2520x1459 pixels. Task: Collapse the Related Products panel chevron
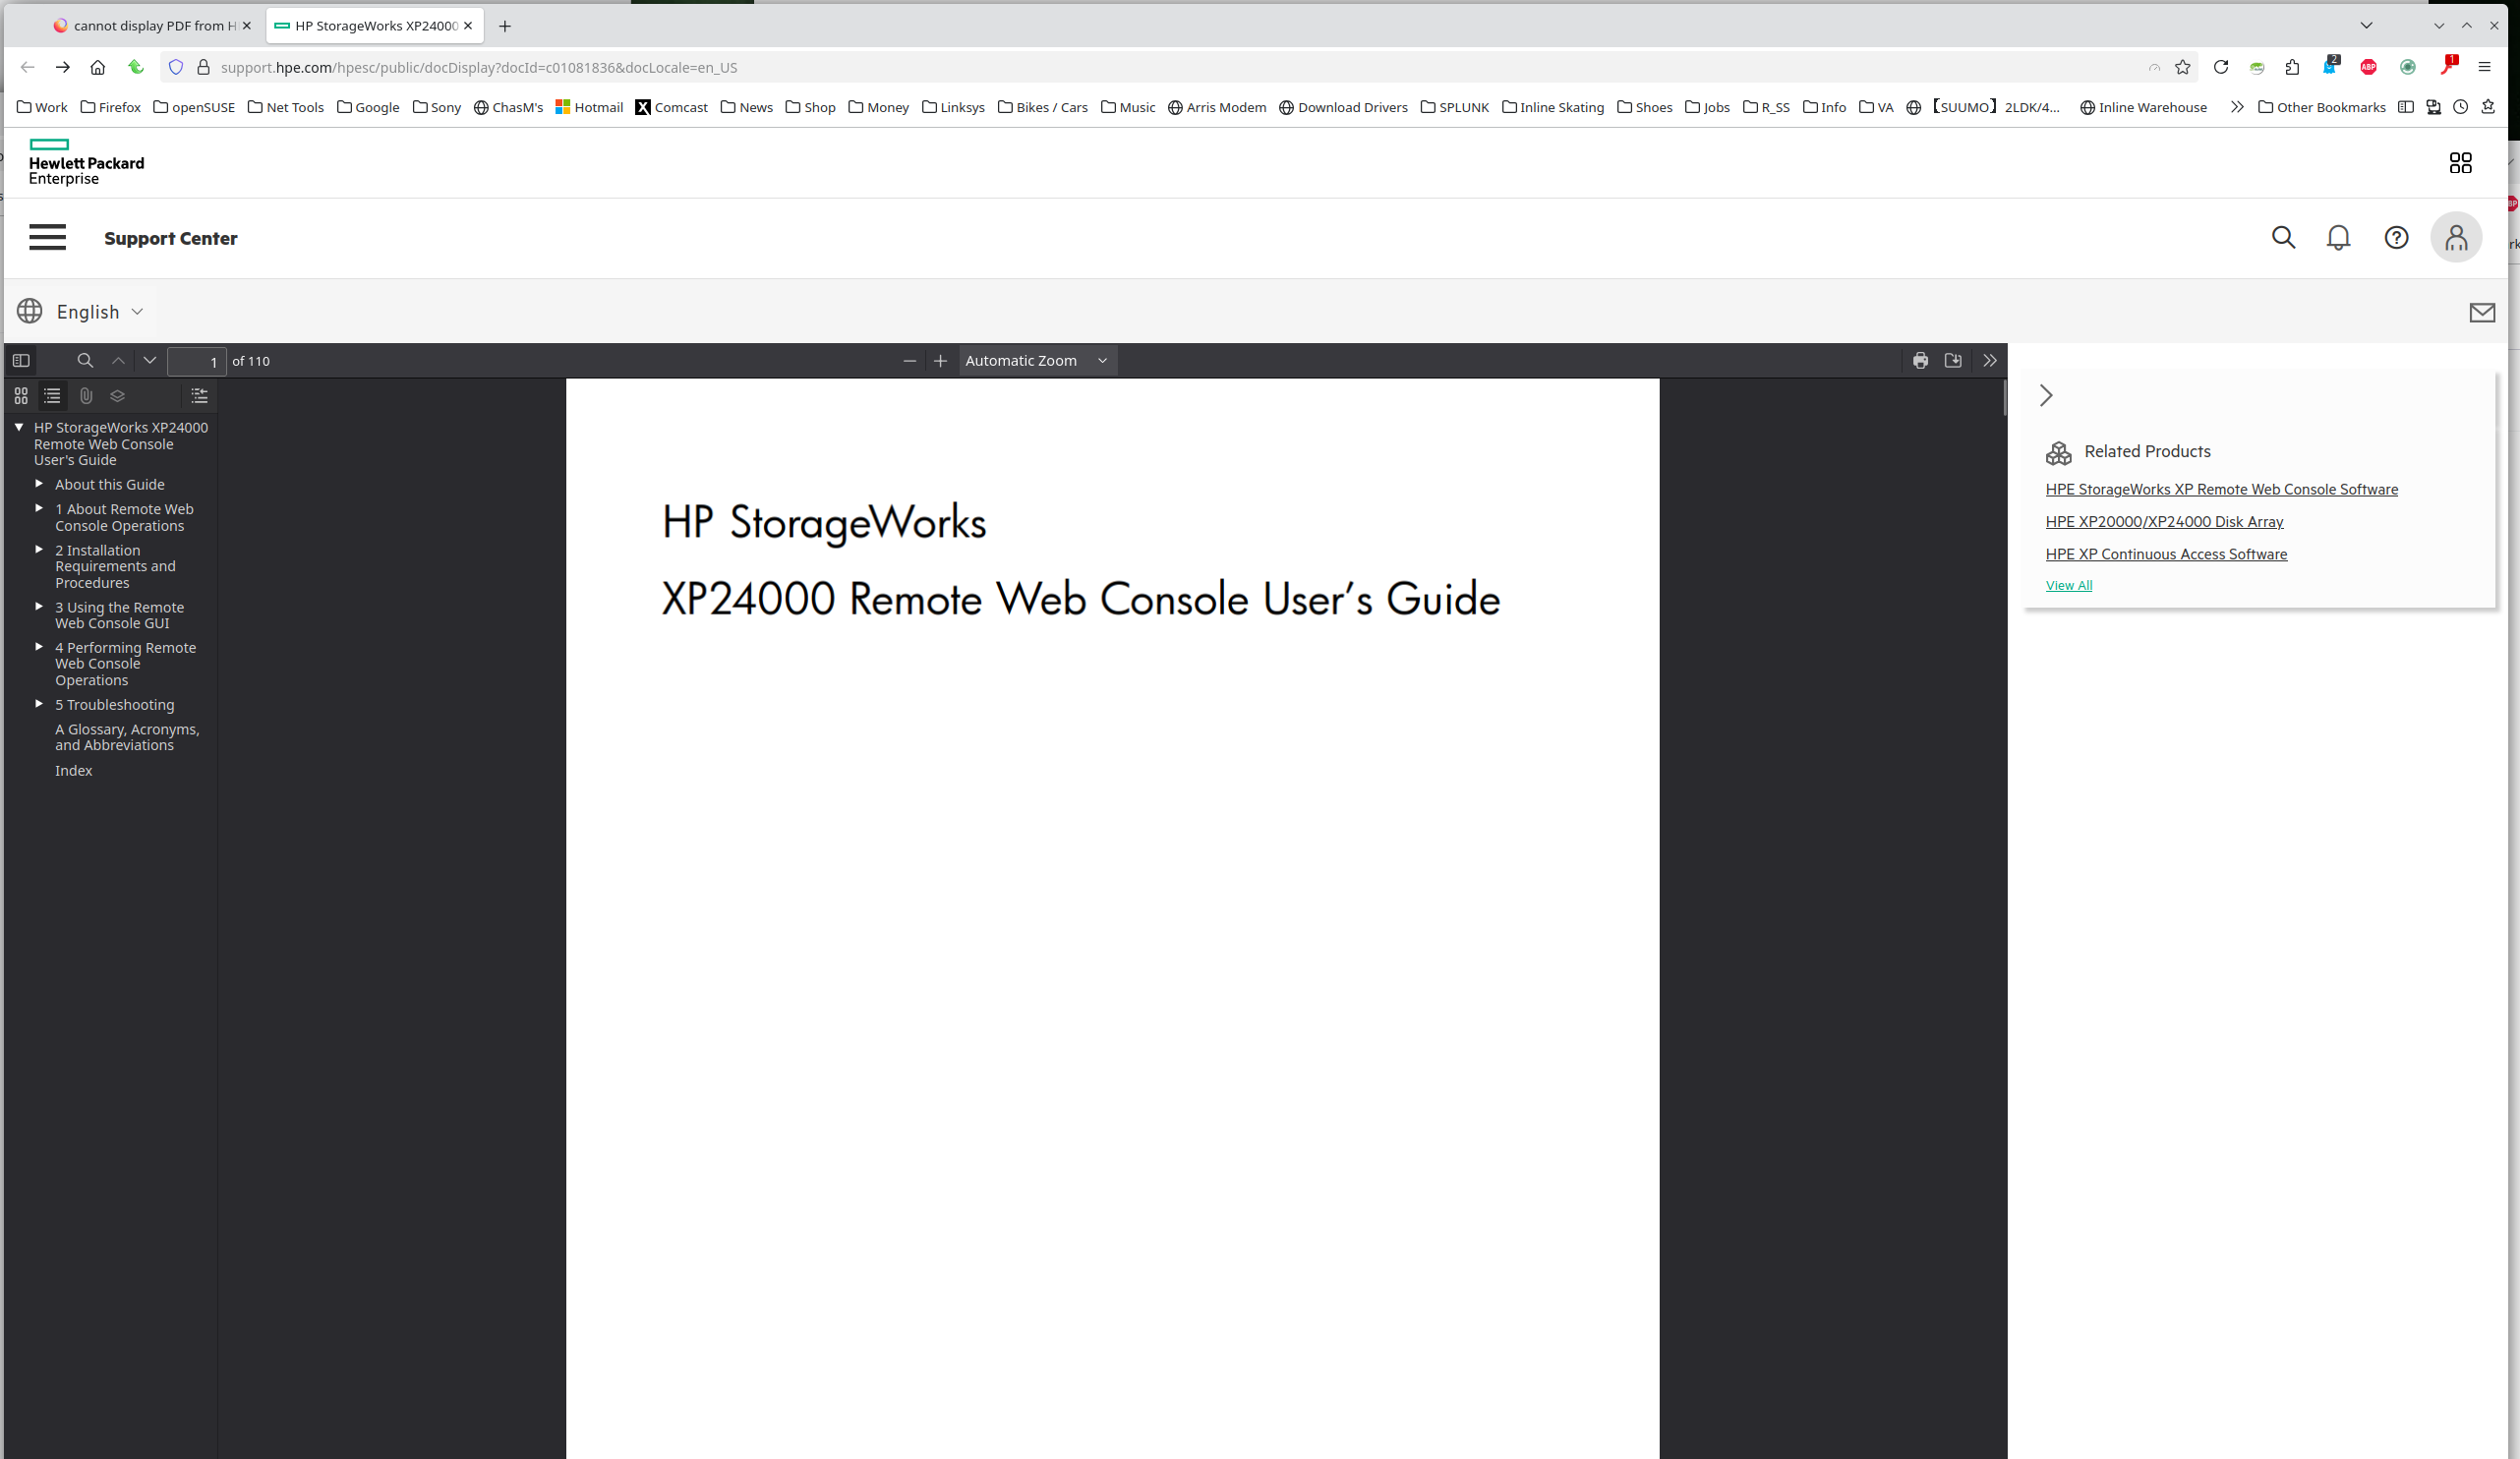[2046, 396]
